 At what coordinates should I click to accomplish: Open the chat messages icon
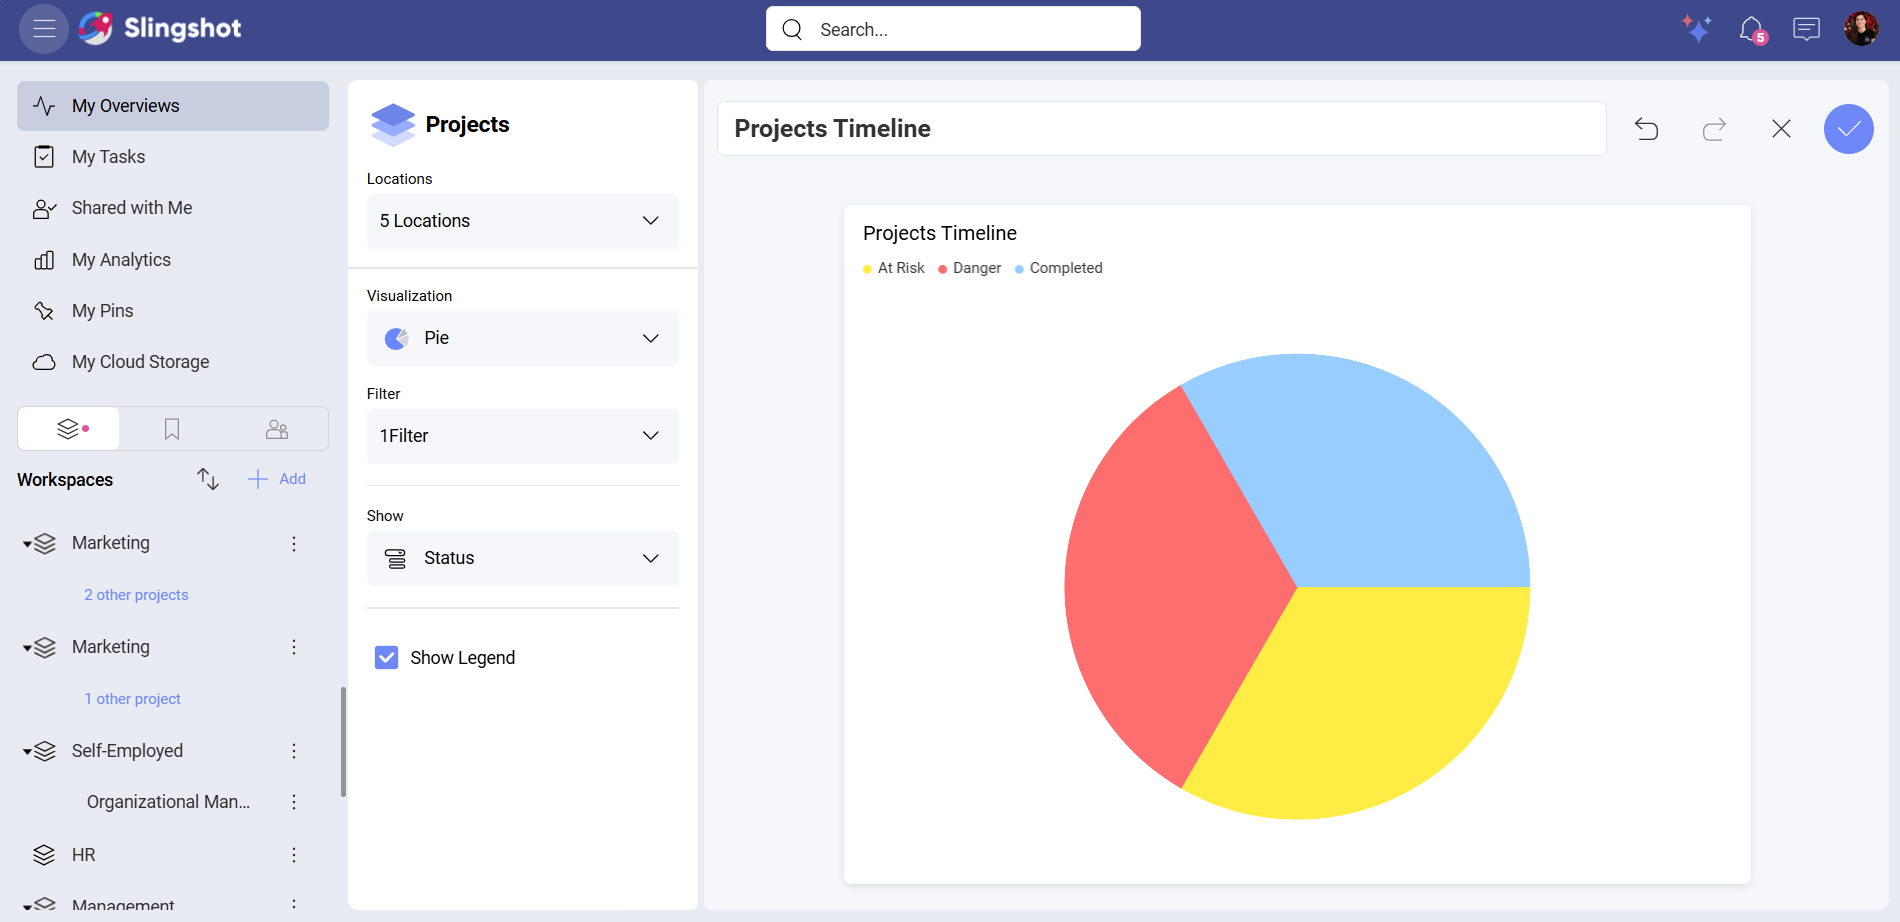(1807, 28)
